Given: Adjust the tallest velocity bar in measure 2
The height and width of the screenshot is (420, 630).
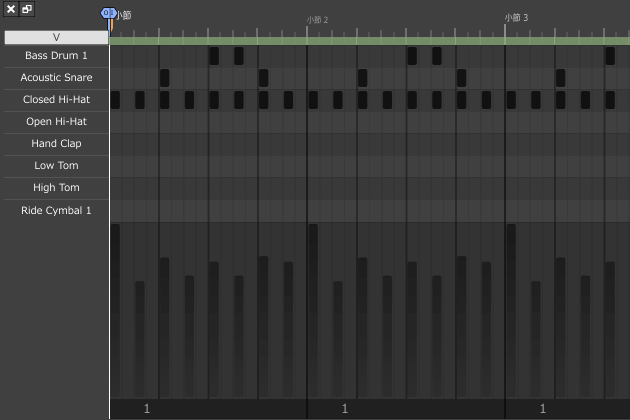Looking at the screenshot, I should (x=313, y=310).
